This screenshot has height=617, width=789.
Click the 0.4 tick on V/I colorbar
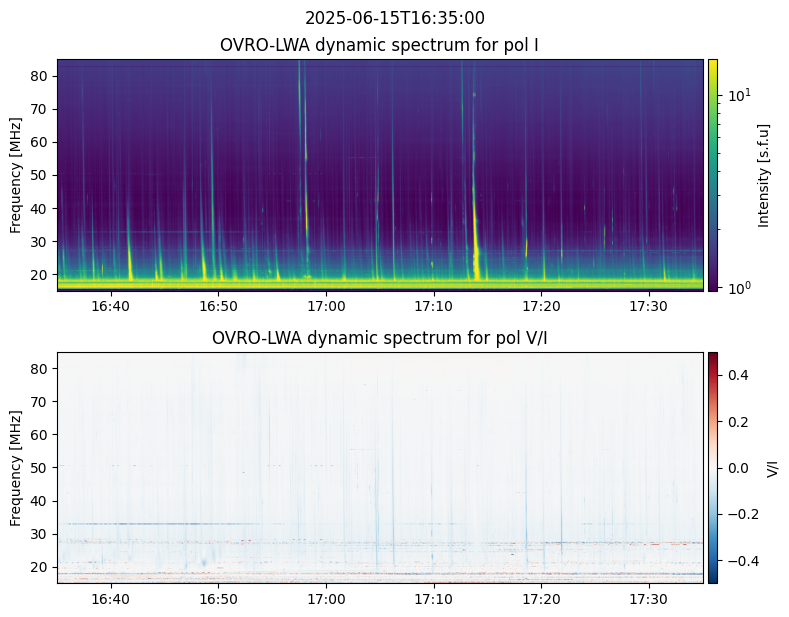coord(737,374)
